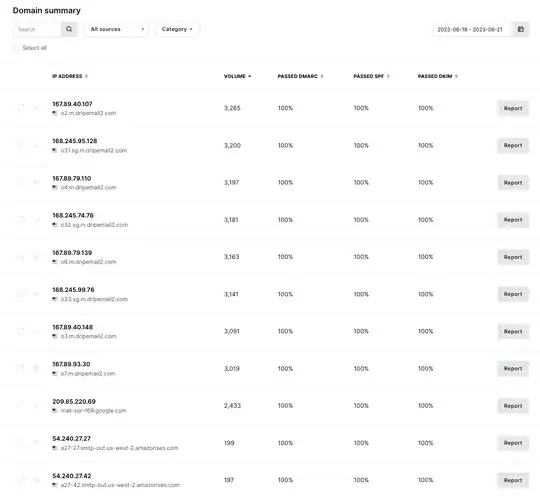
Task: Select IP address 167.89.79.110
Action: coord(72,178)
